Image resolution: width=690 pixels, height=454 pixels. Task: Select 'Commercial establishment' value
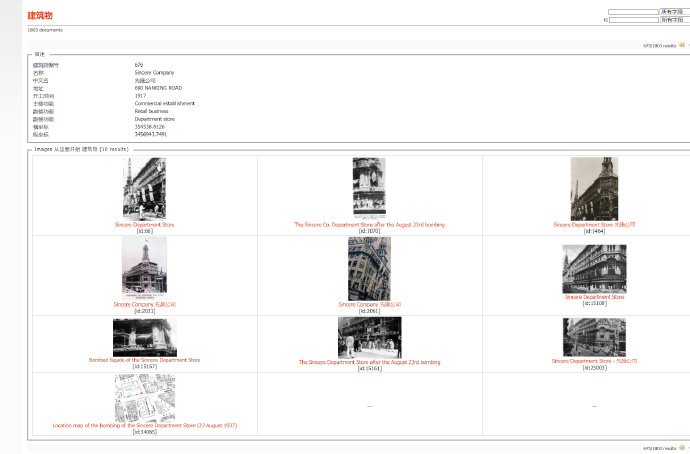[x=165, y=103]
